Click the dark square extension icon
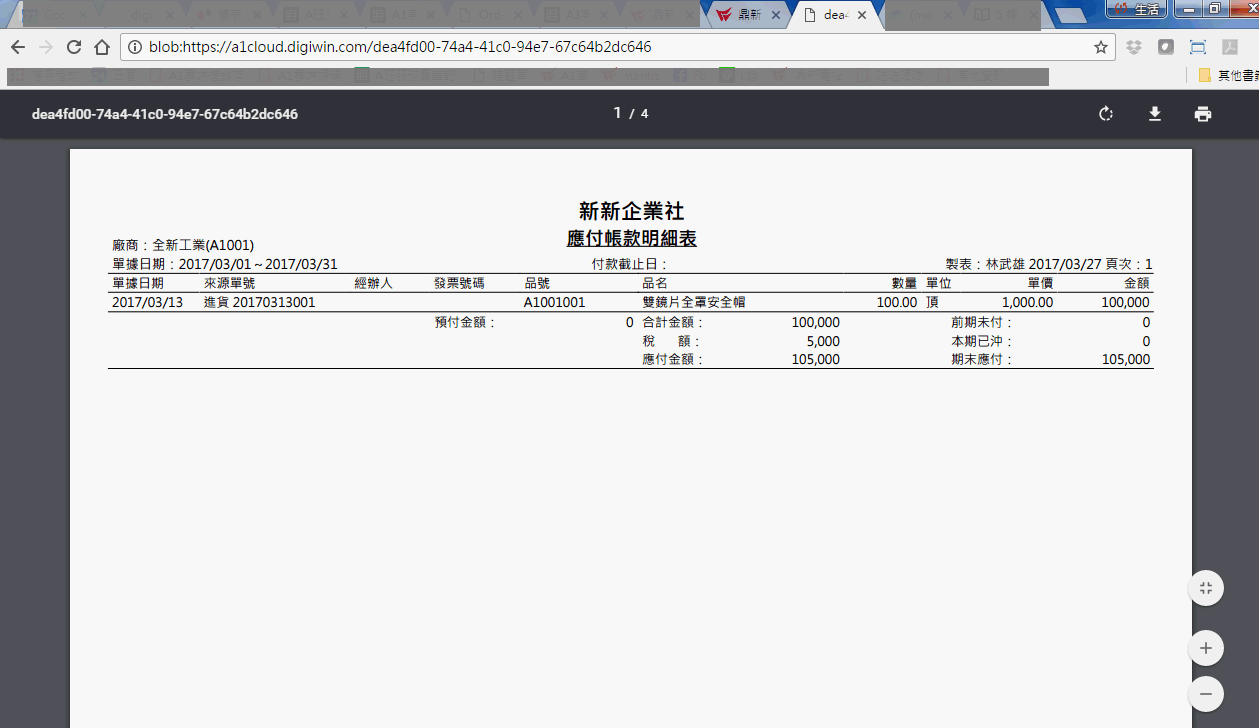This screenshot has width=1259, height=728. point(1166,47)
